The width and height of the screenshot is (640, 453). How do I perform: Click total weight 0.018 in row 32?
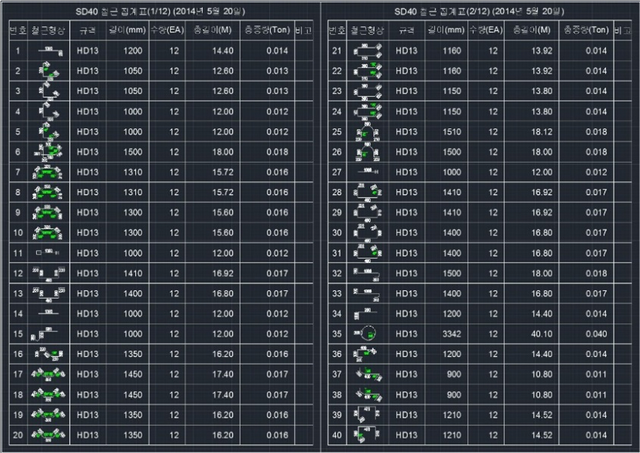[596, 273]
